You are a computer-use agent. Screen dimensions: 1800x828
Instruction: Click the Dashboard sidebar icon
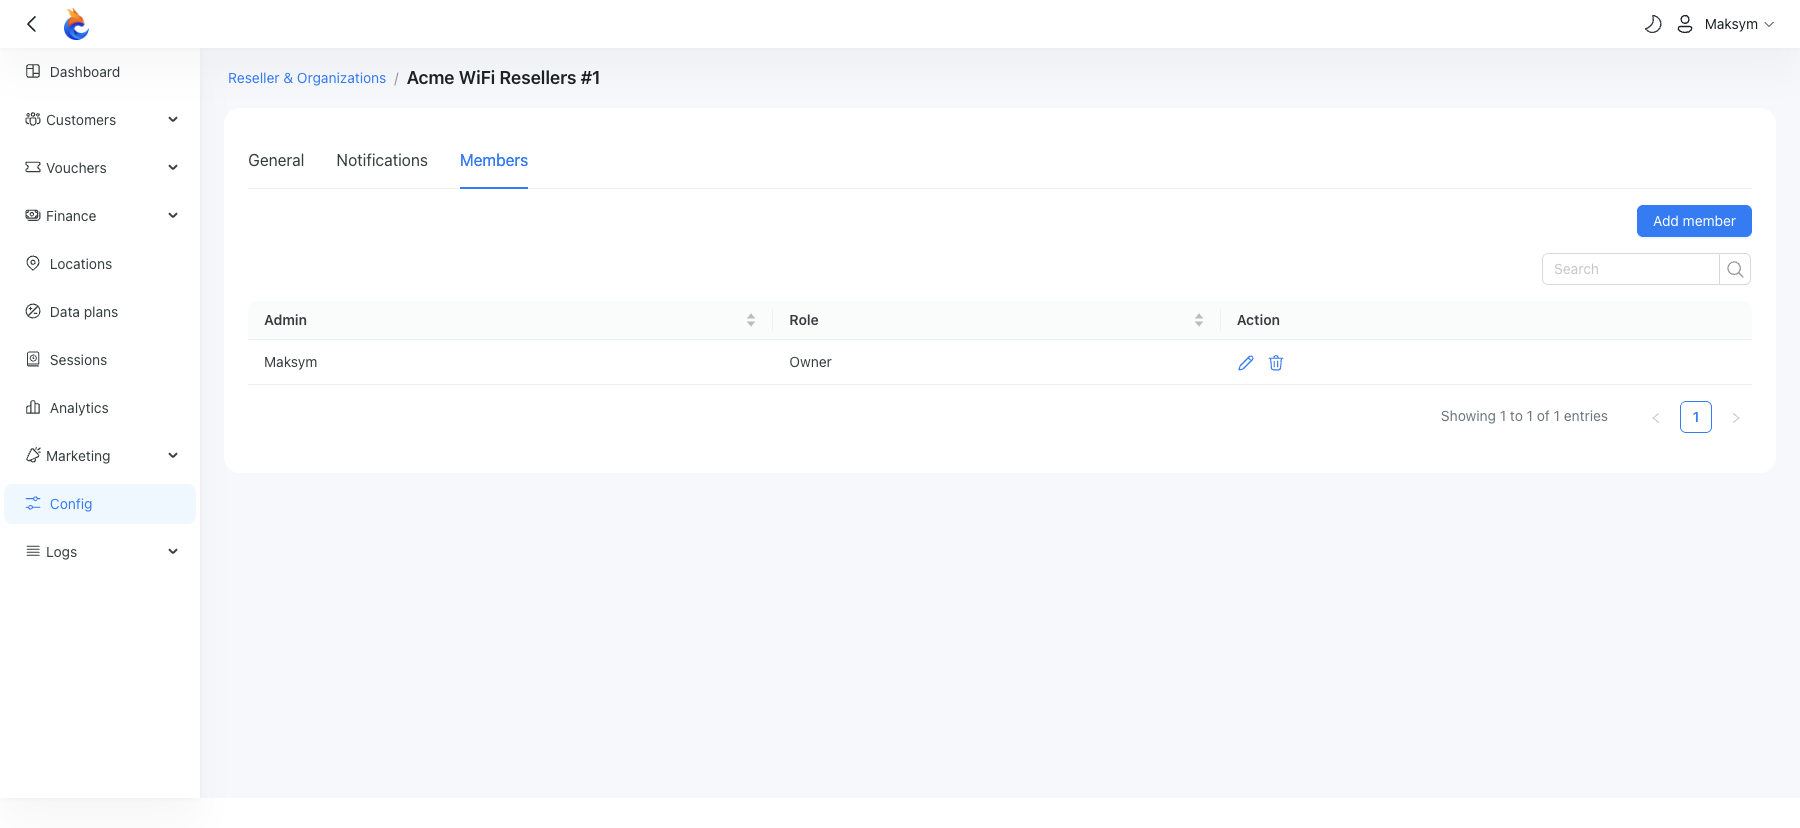(33, 71)
